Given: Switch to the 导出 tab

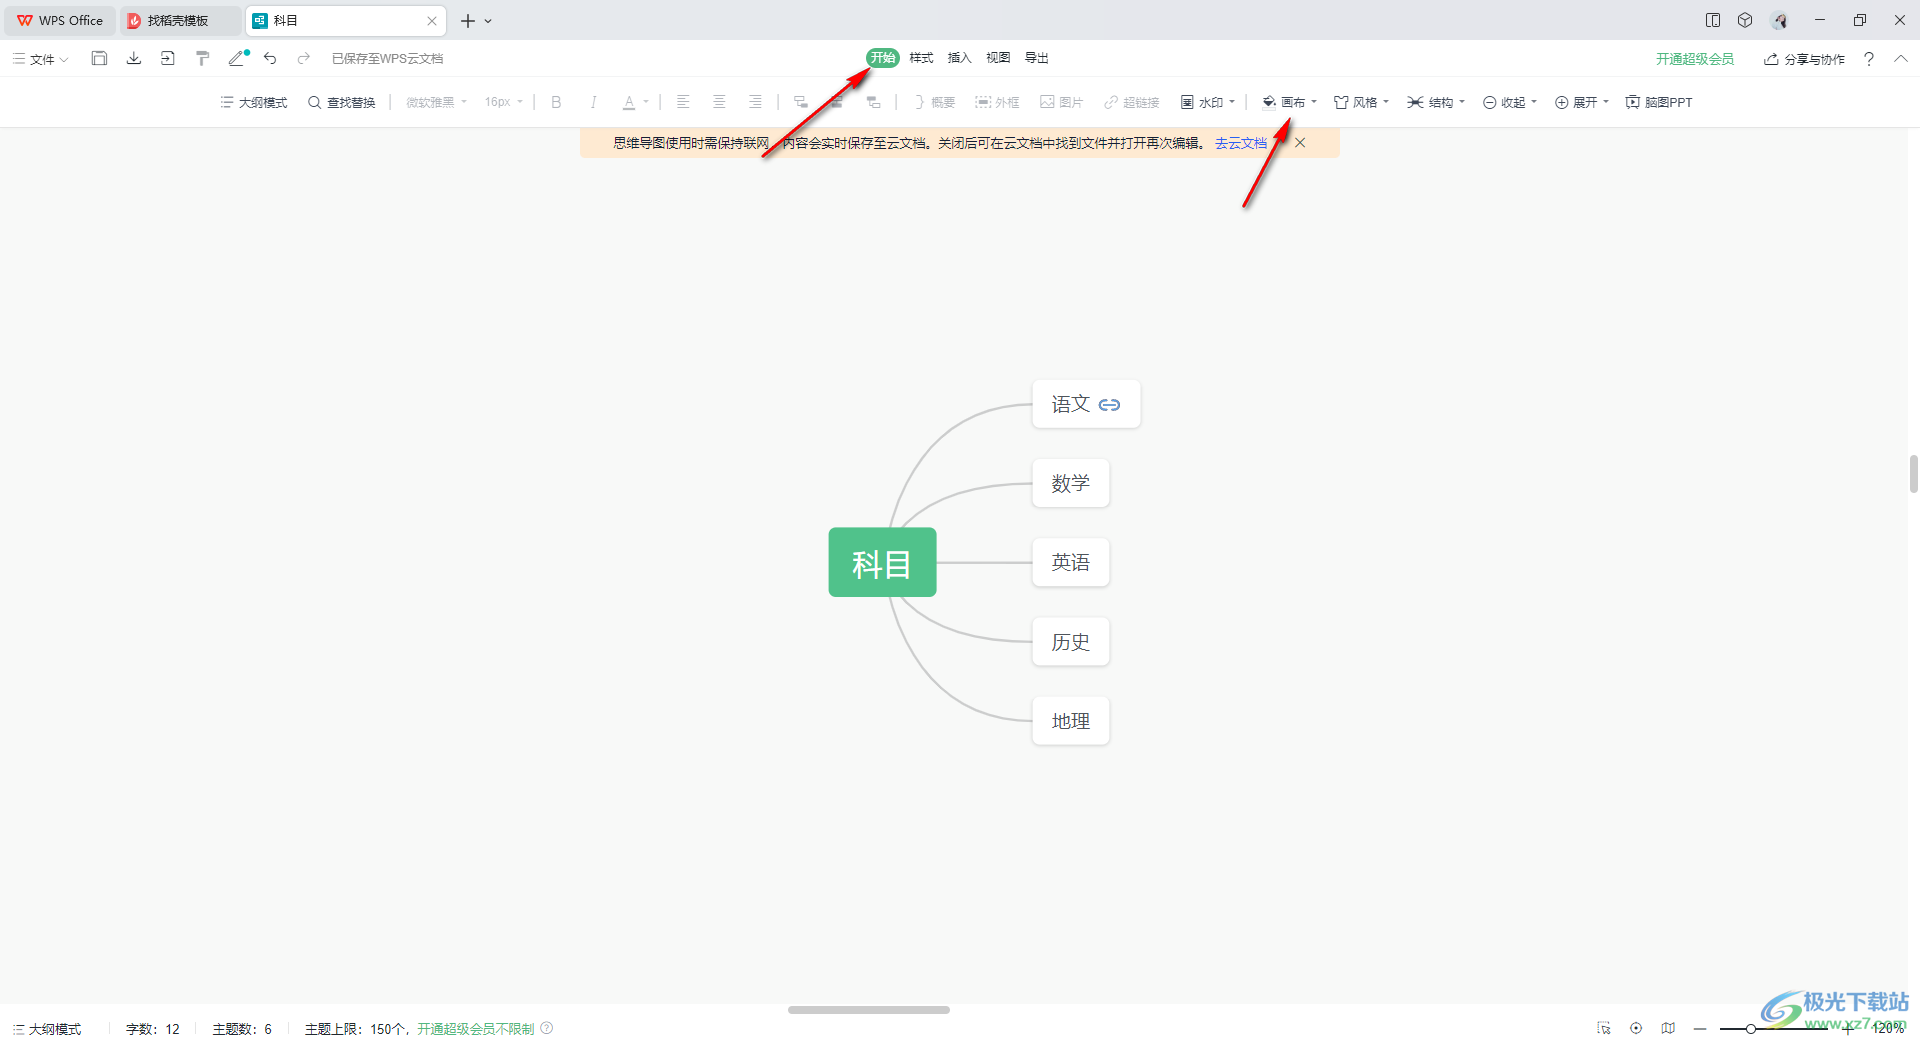Looking at the screenshot, I should click(x=1037, y=58).
